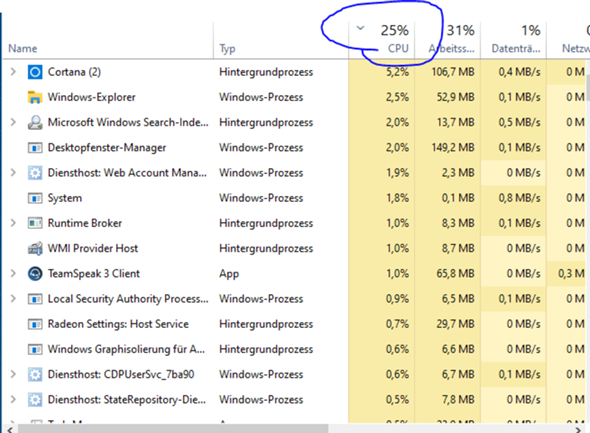Click the Datenträger column header
This screenshot has height=433, width=590.
click(513, 40)
